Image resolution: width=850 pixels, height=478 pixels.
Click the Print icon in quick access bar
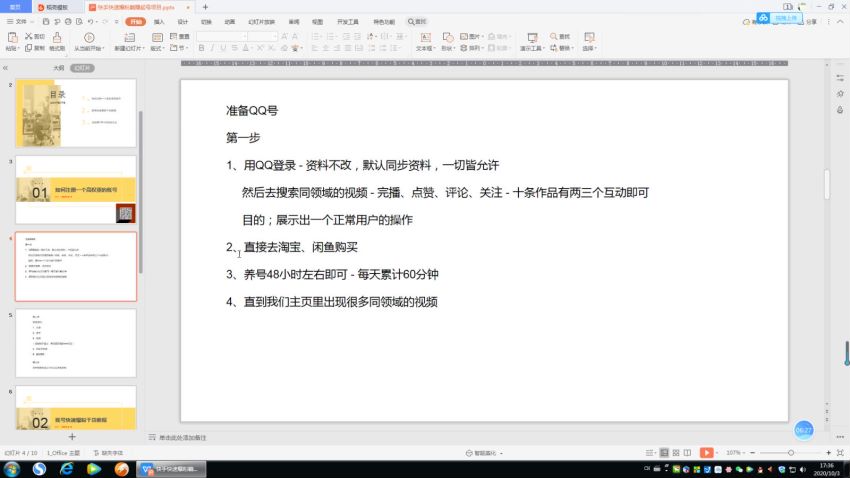click(68, 22)
